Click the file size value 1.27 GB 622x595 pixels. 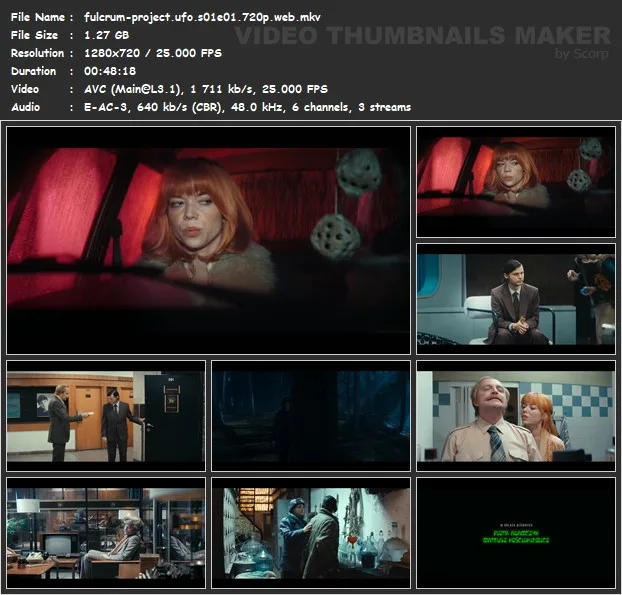(x=106, y=35)
